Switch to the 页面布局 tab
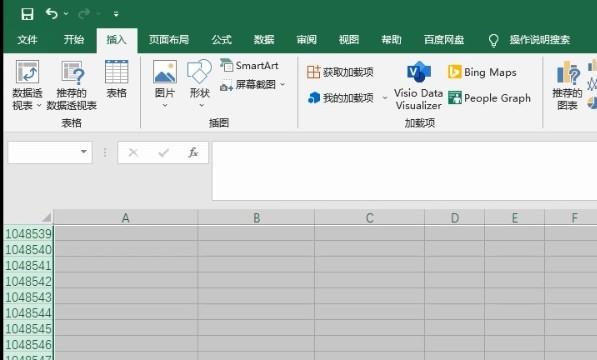597x360 pixels. pos(169,40)
